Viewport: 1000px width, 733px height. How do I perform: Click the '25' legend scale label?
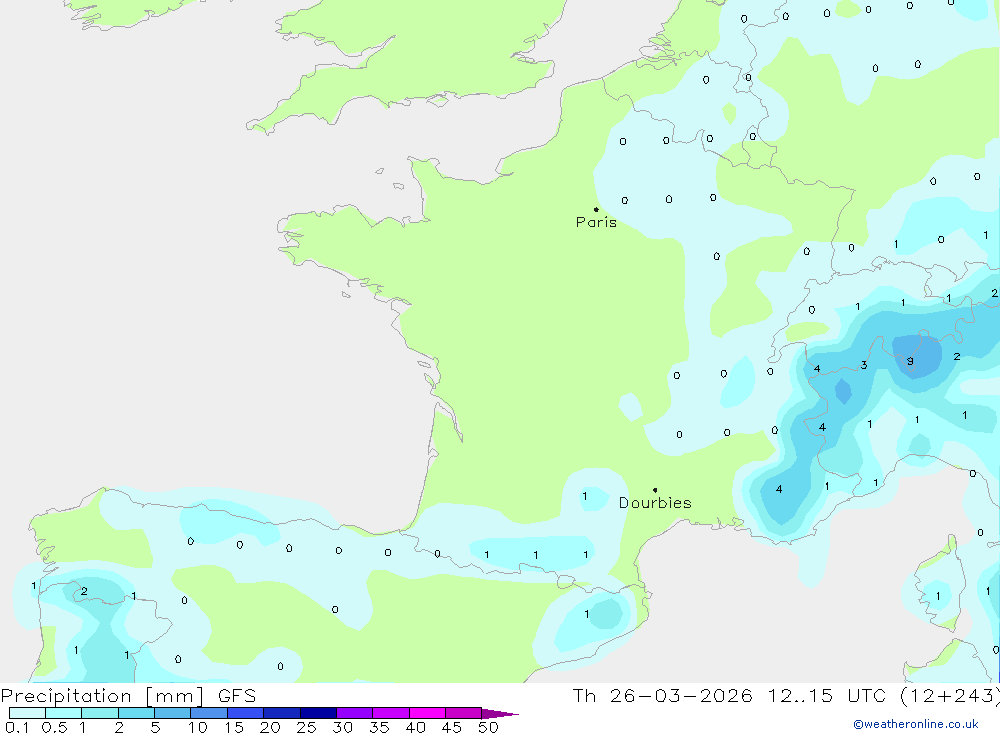[x=306, y=727]
